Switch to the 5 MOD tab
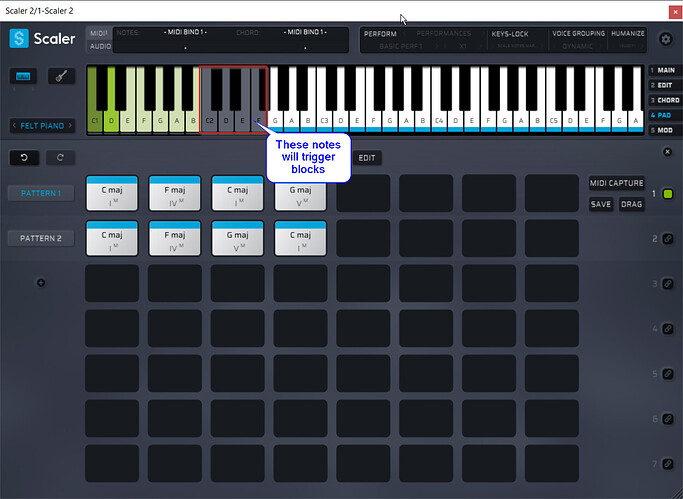 click(x=665, y=130)
